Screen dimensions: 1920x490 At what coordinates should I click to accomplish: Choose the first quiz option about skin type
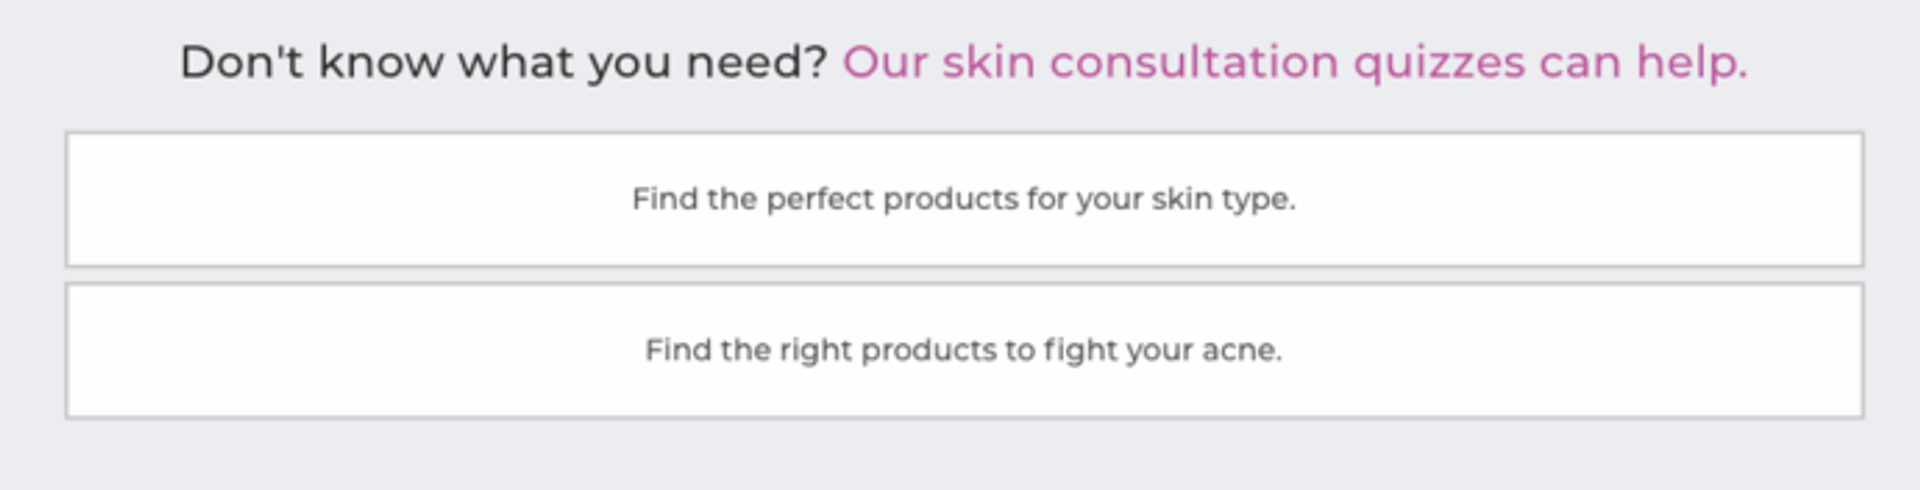963,199
